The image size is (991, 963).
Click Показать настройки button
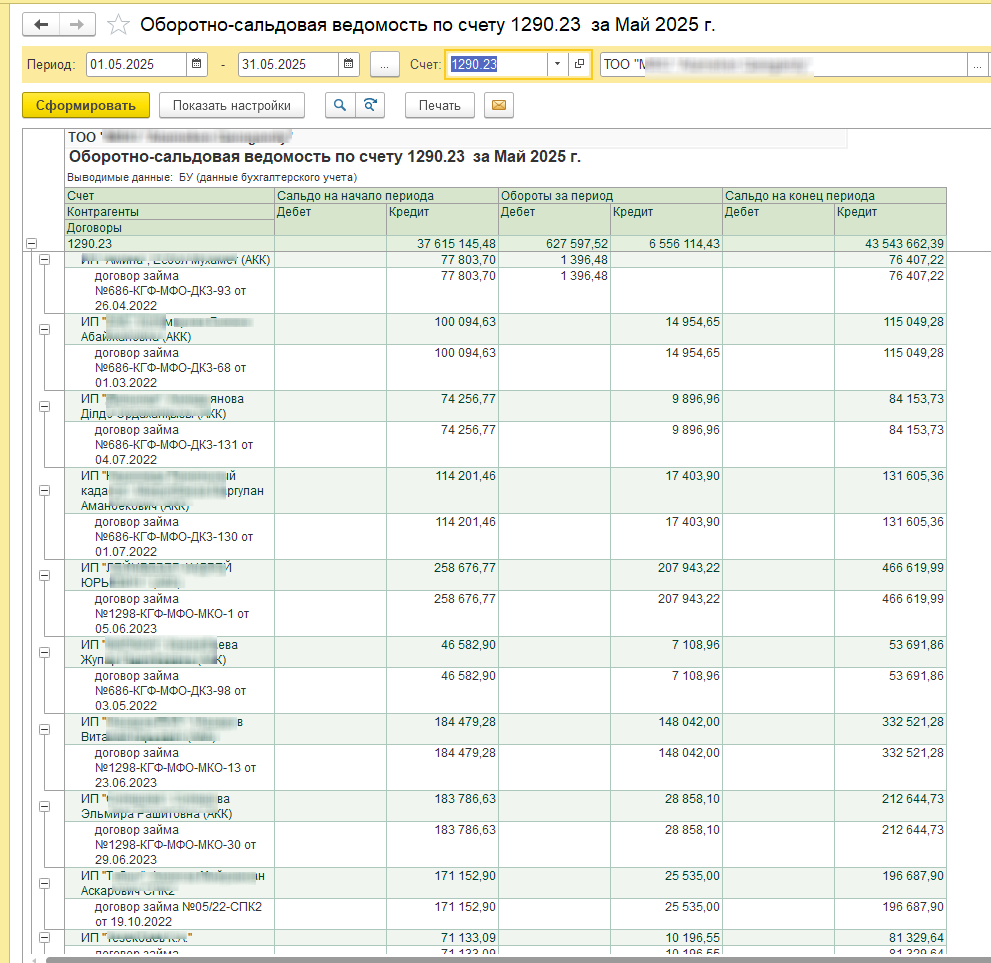click(231, 106)
